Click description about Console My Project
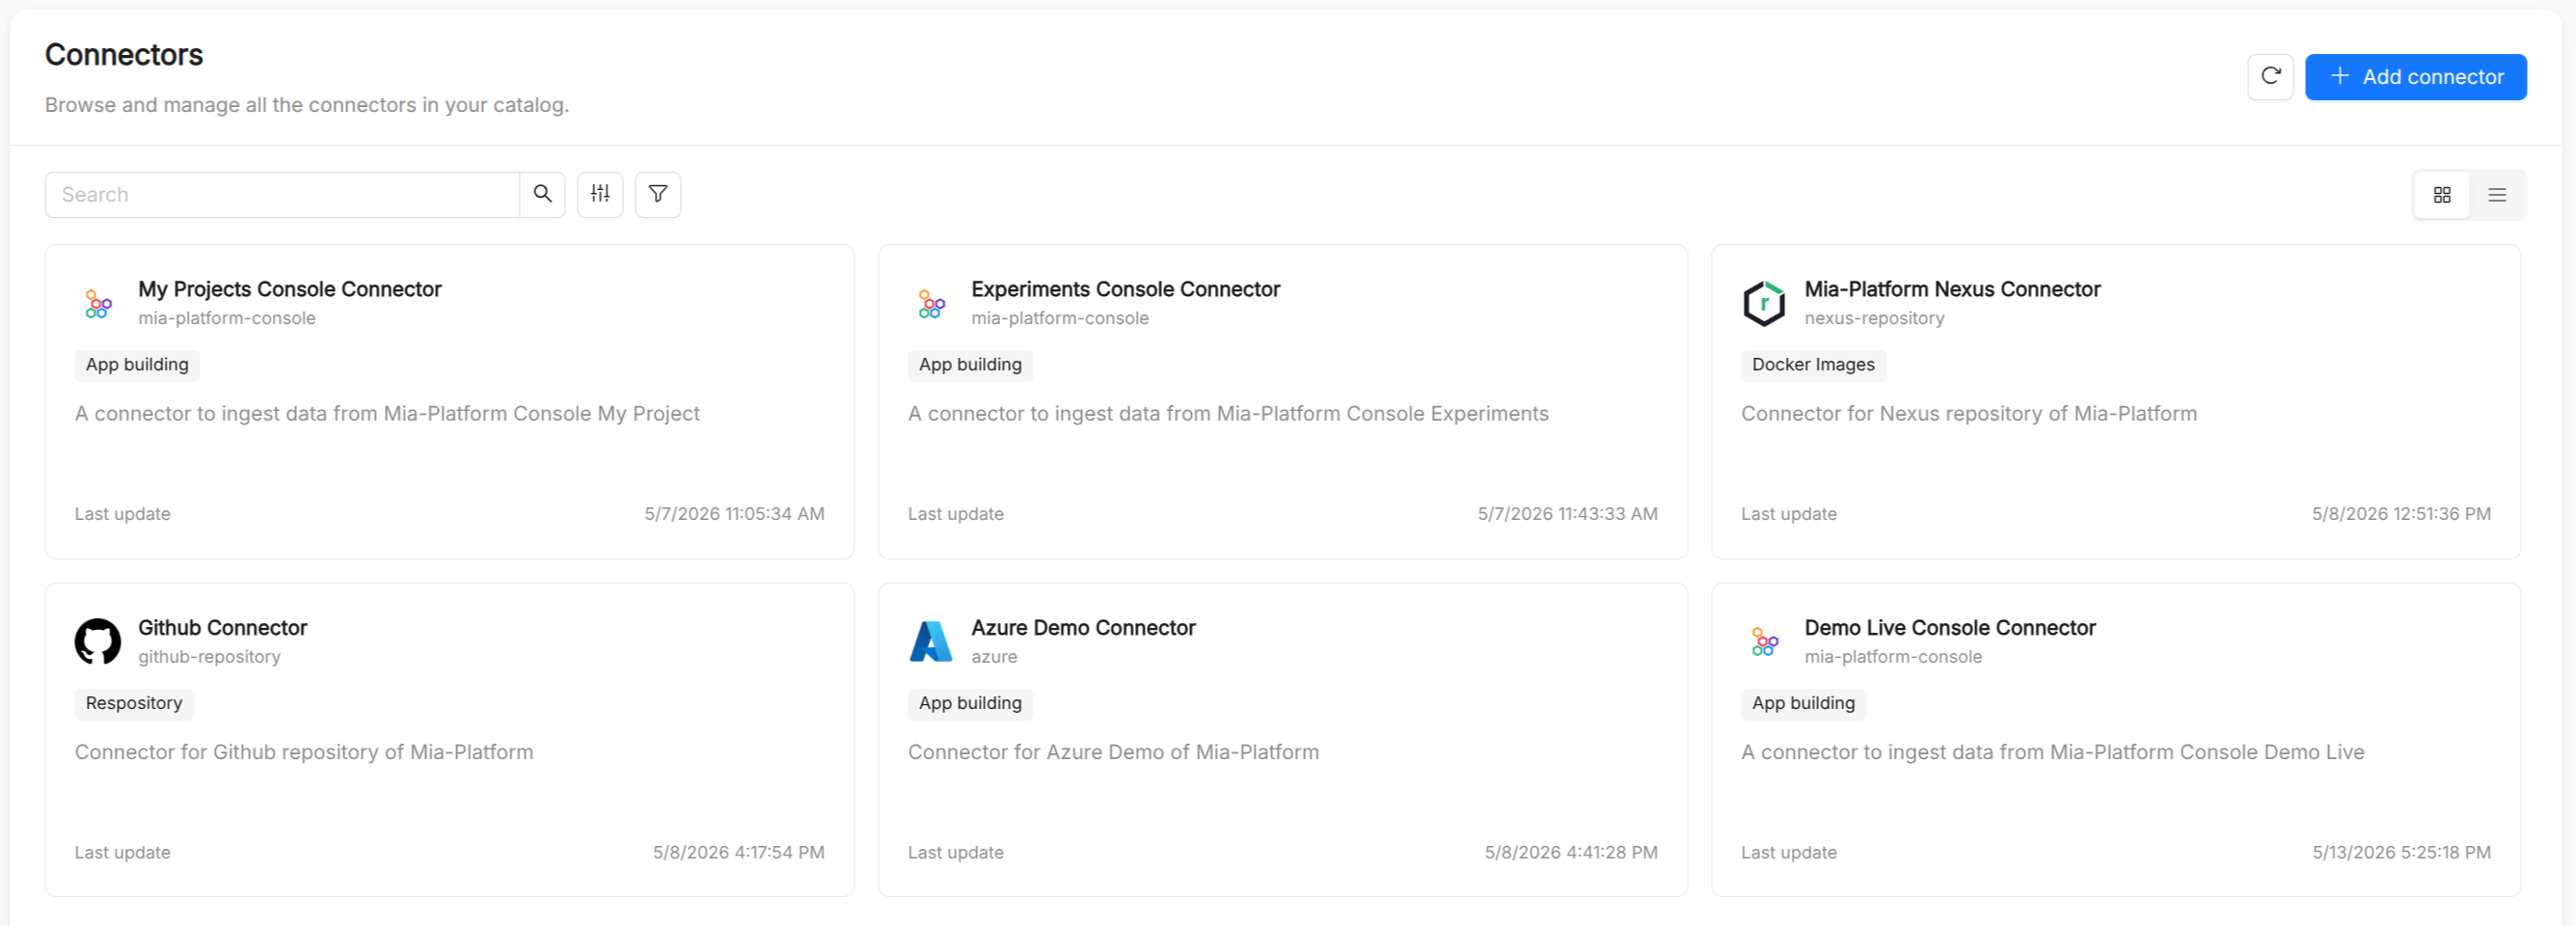Image resolution: width=2576 pixels, height=926 pixels. pyautogui.click(x=387, y=414)
